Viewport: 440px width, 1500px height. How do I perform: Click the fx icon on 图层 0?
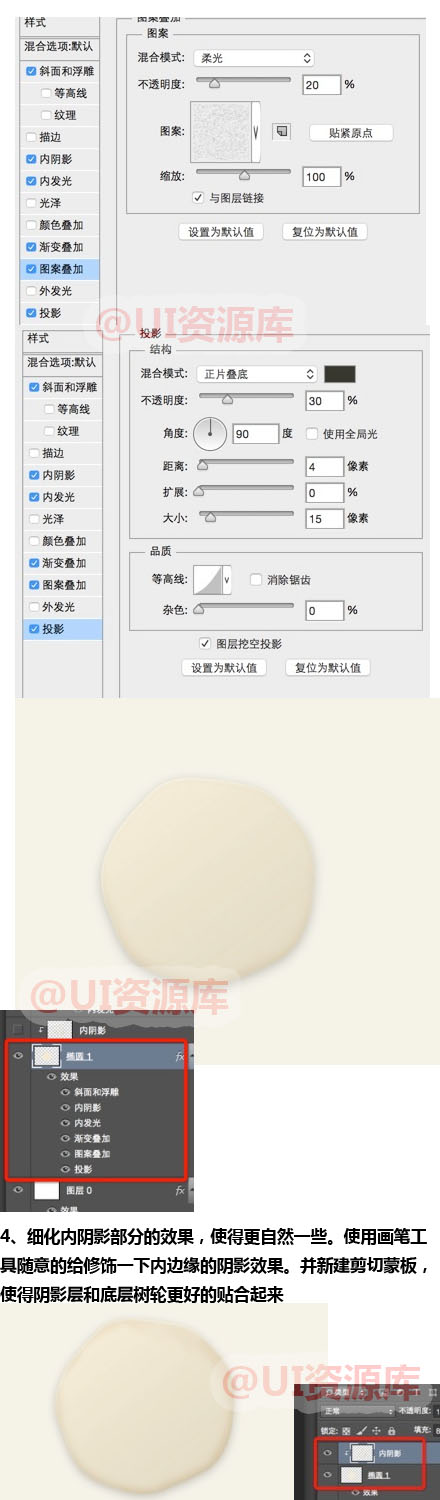pyautogui.click(x=180, y=1191)
